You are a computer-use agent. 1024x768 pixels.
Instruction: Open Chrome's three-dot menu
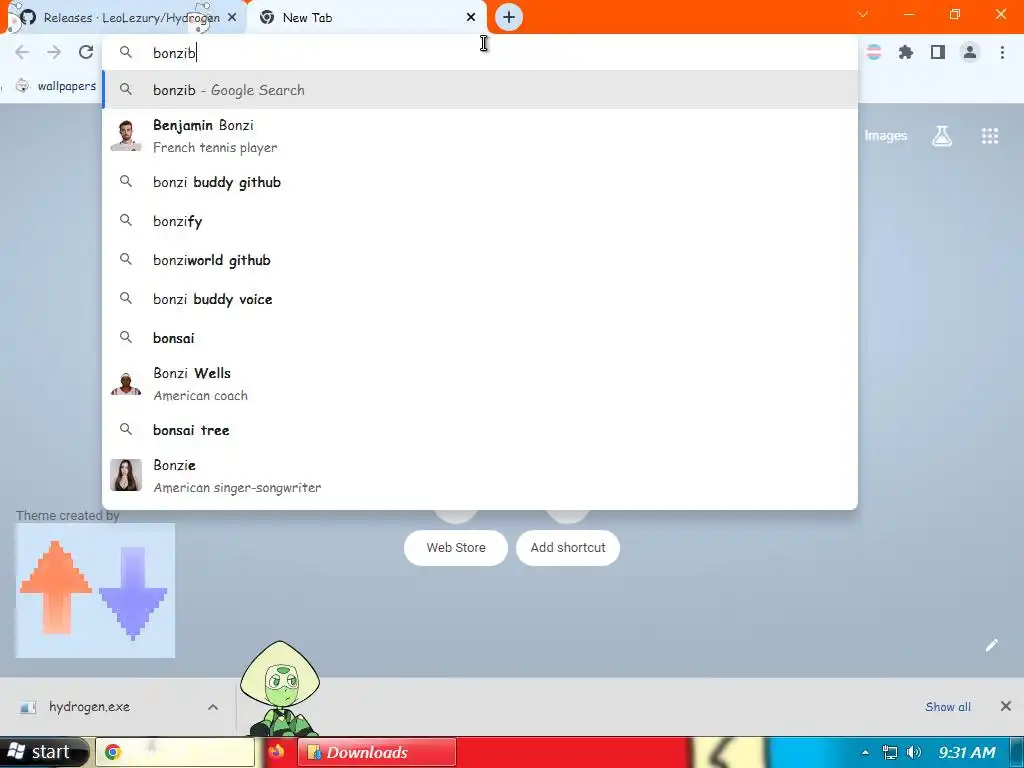click(1002, 52)
